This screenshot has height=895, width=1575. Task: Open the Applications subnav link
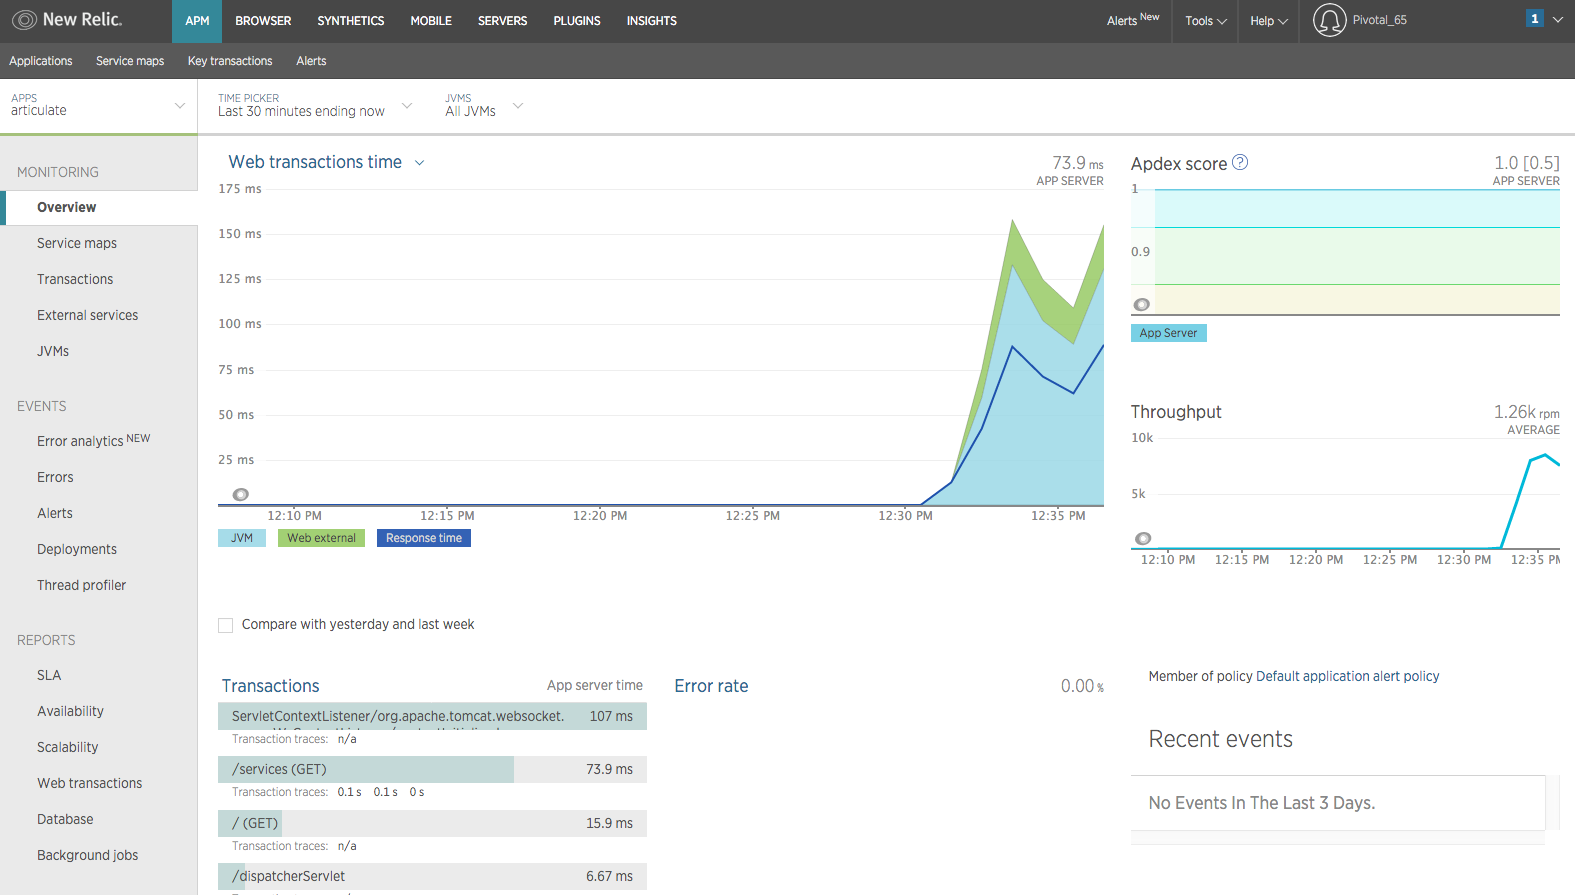pos(41,61)
